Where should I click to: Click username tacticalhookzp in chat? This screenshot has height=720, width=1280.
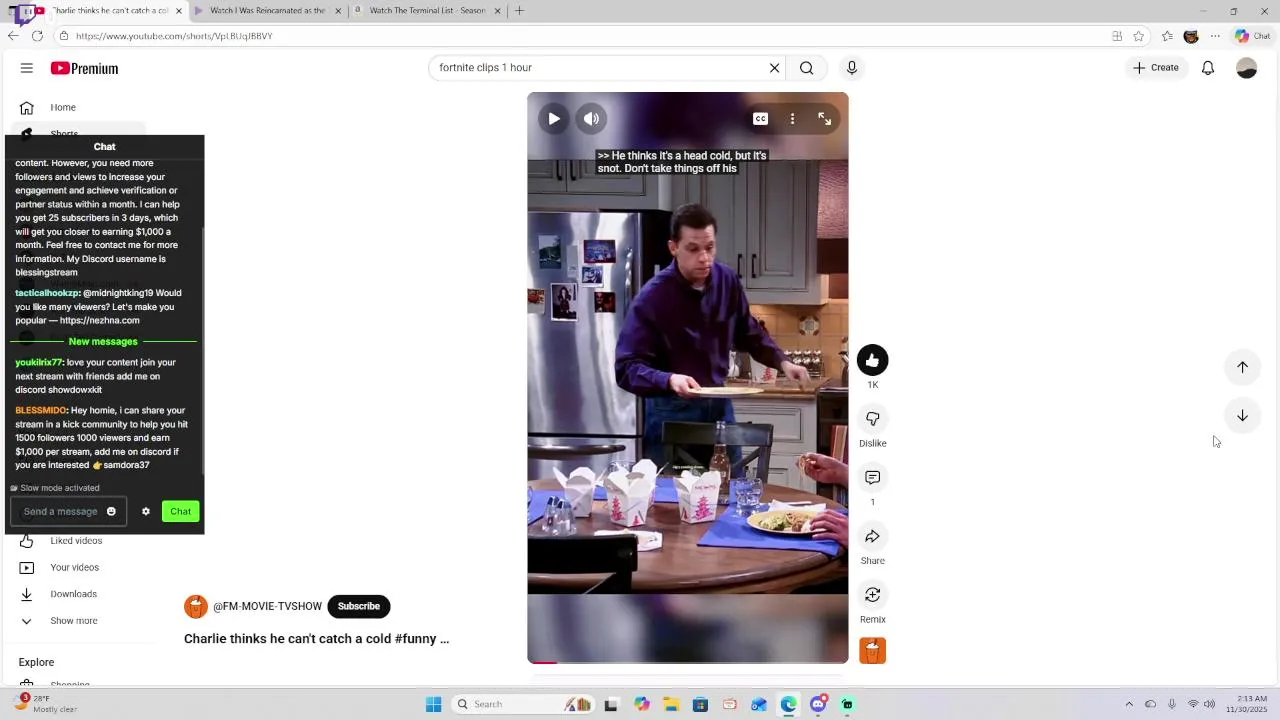pos(47,293)
